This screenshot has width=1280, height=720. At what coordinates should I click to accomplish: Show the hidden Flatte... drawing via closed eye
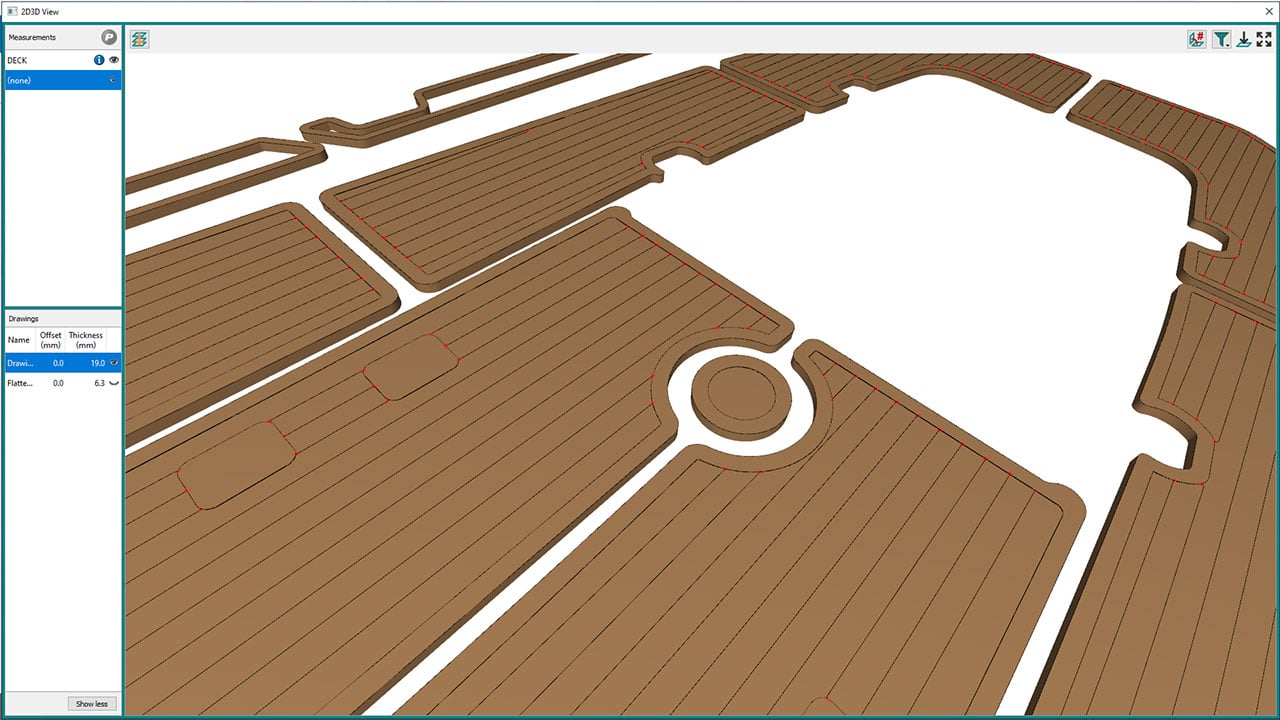coord(114,383)
